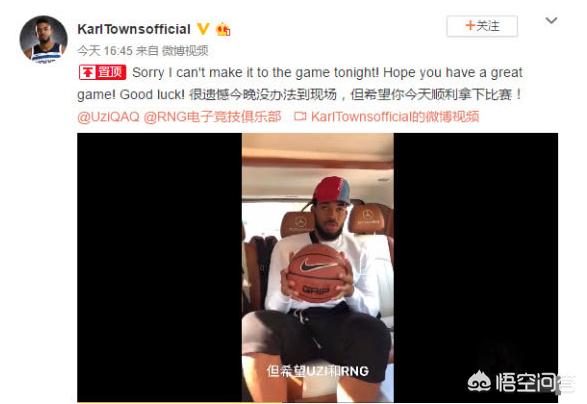587x404 pixels.
Task: Click the 悟空问答 watermark logo
Action: coord(520,382)
